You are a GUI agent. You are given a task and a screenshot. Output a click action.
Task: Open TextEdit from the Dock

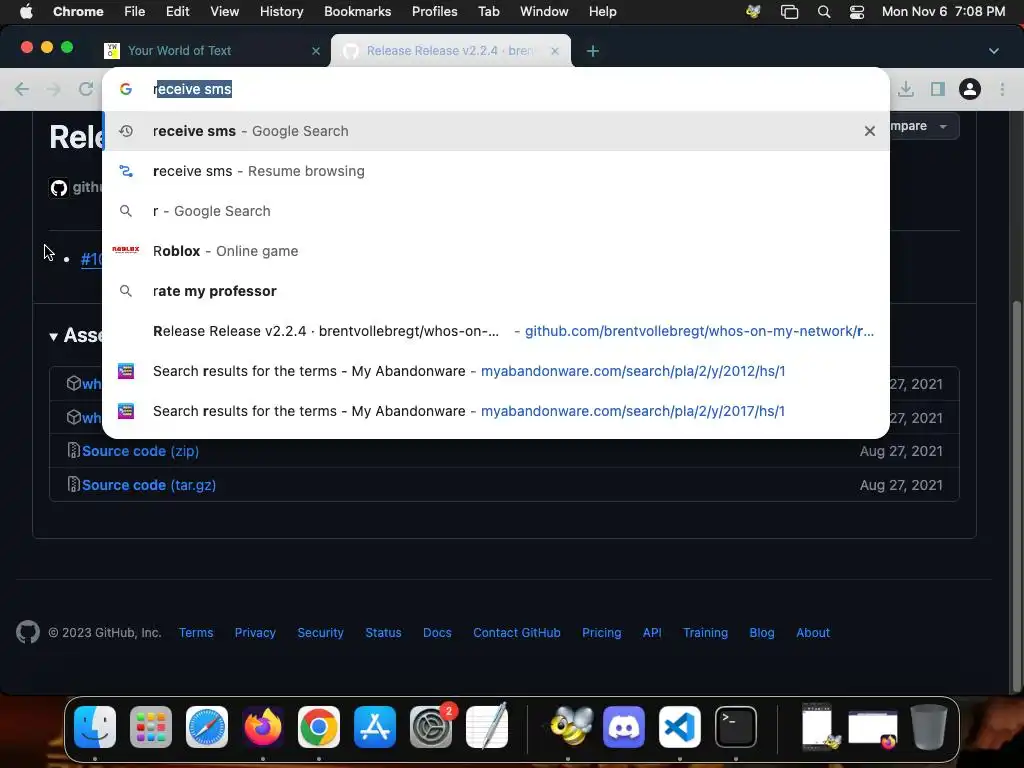click(487, 727)
